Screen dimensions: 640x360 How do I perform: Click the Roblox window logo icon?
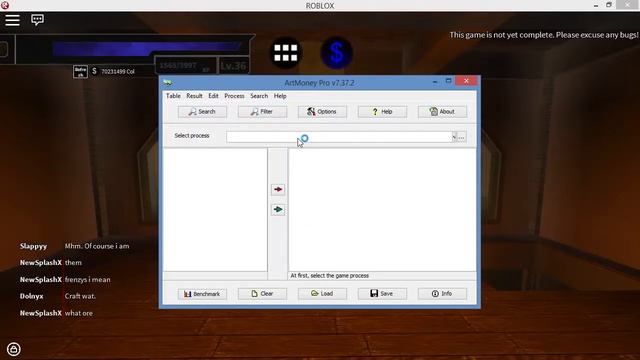(5, 5)
